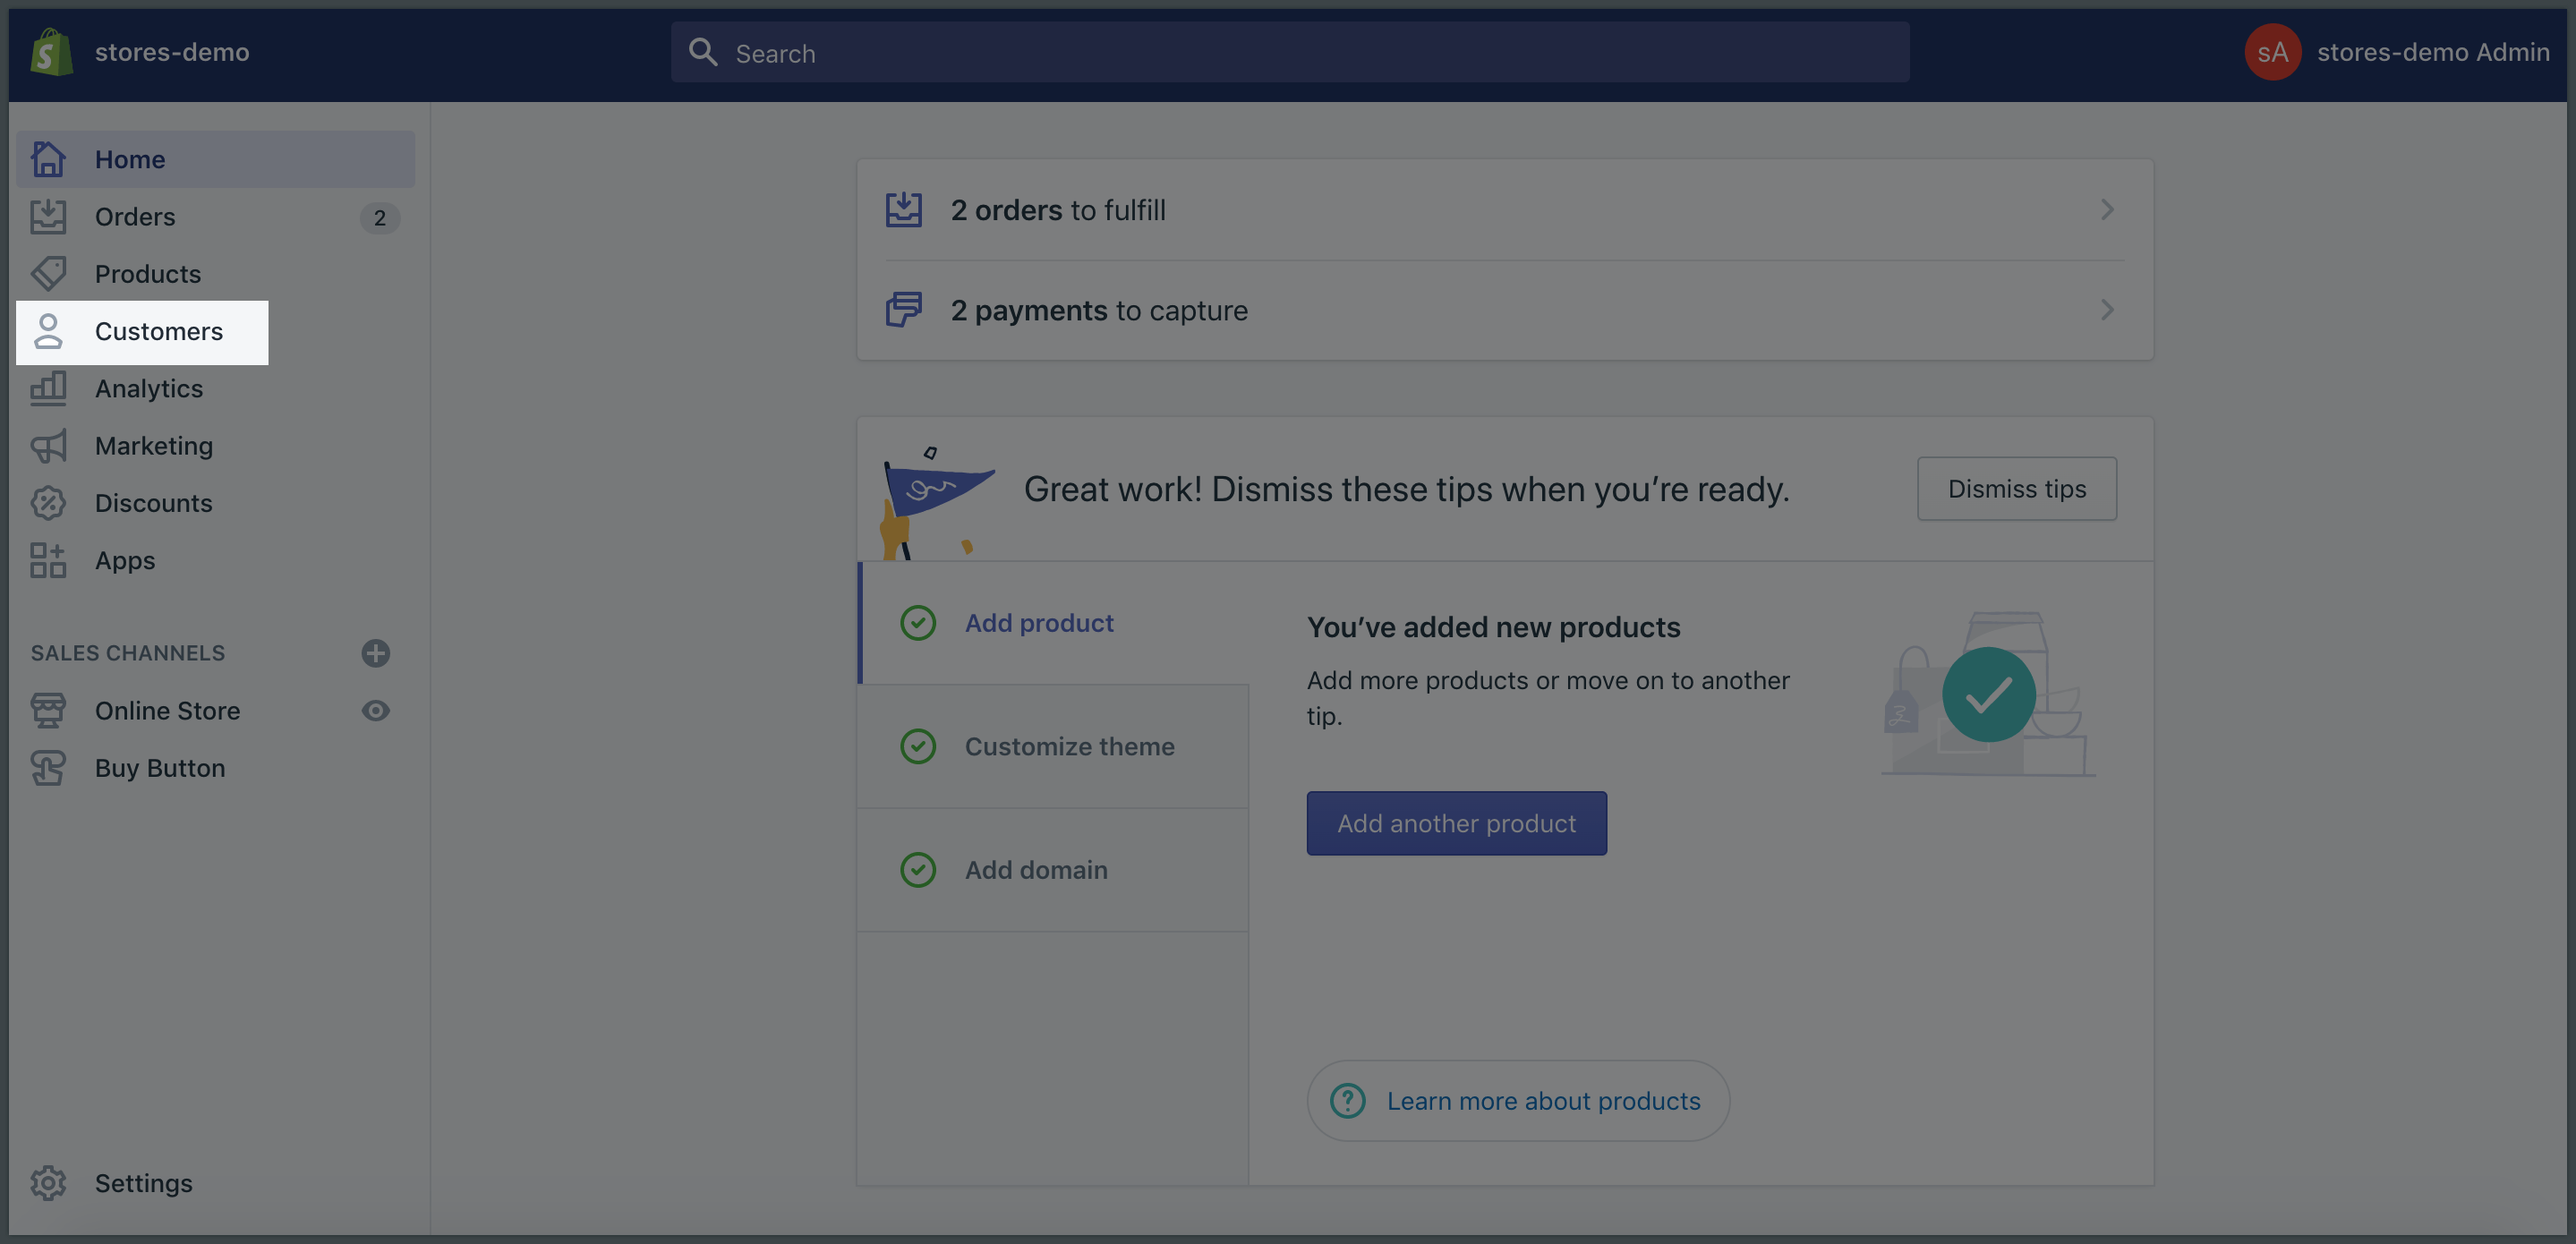Click the SALES CHANNELS heading
This screenshot has height=1244, width=2576.
(x=128, y=653)
